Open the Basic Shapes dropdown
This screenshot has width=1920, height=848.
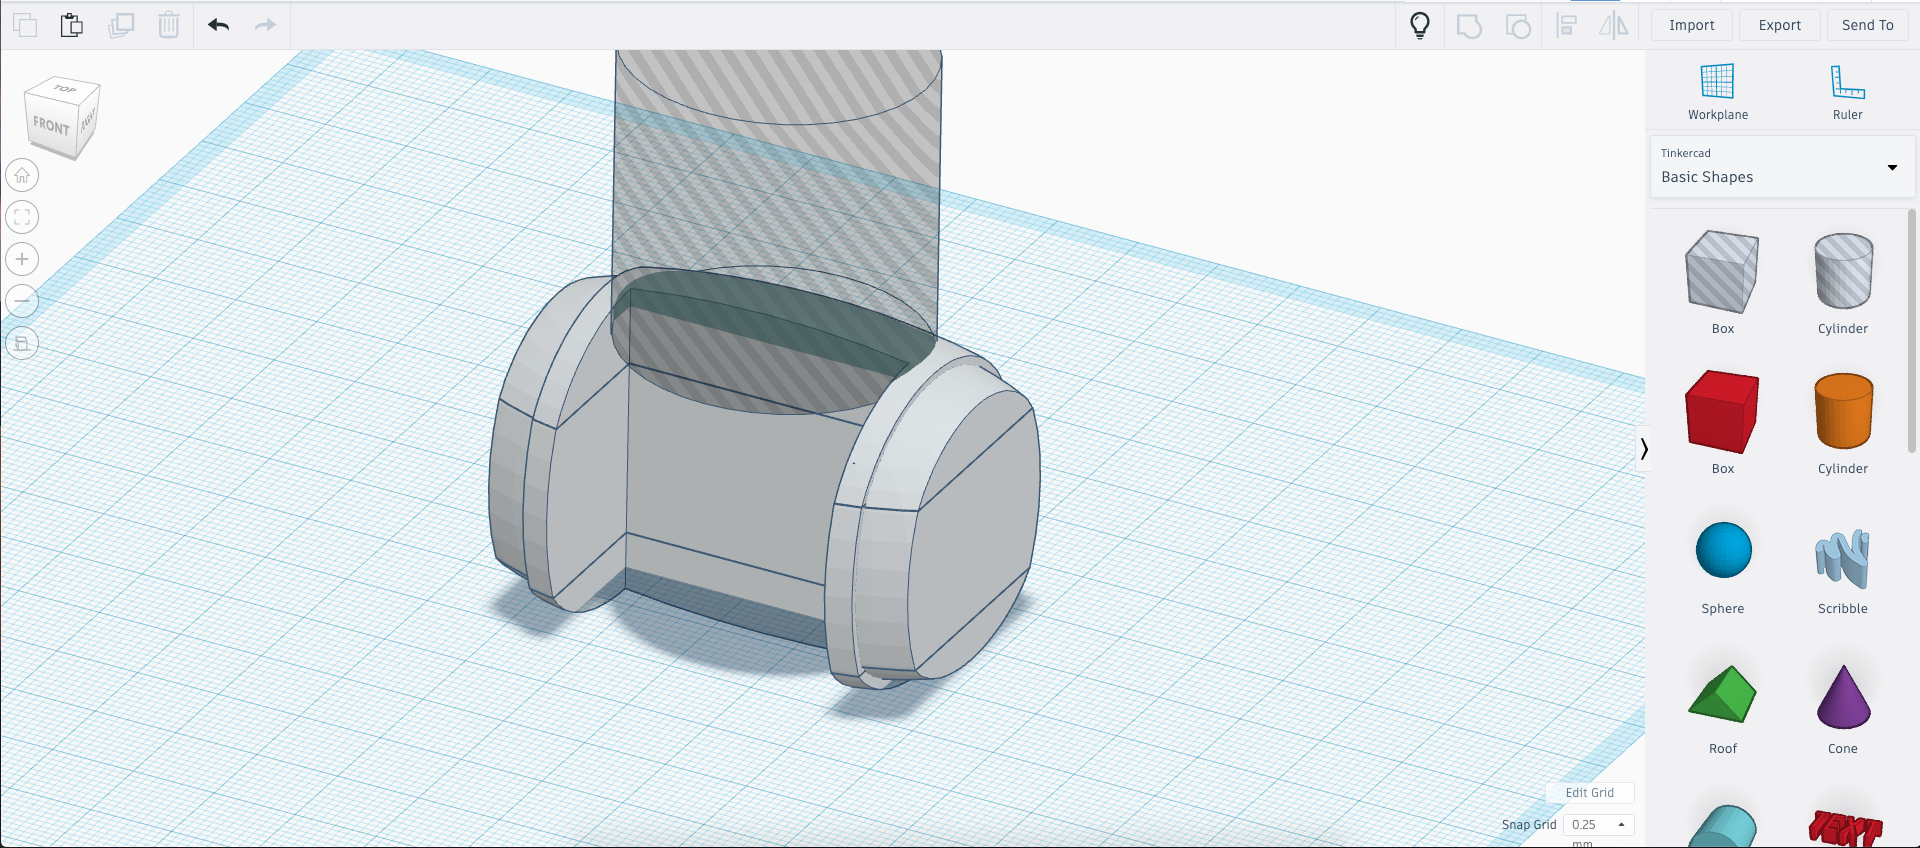coord(1782,167)
